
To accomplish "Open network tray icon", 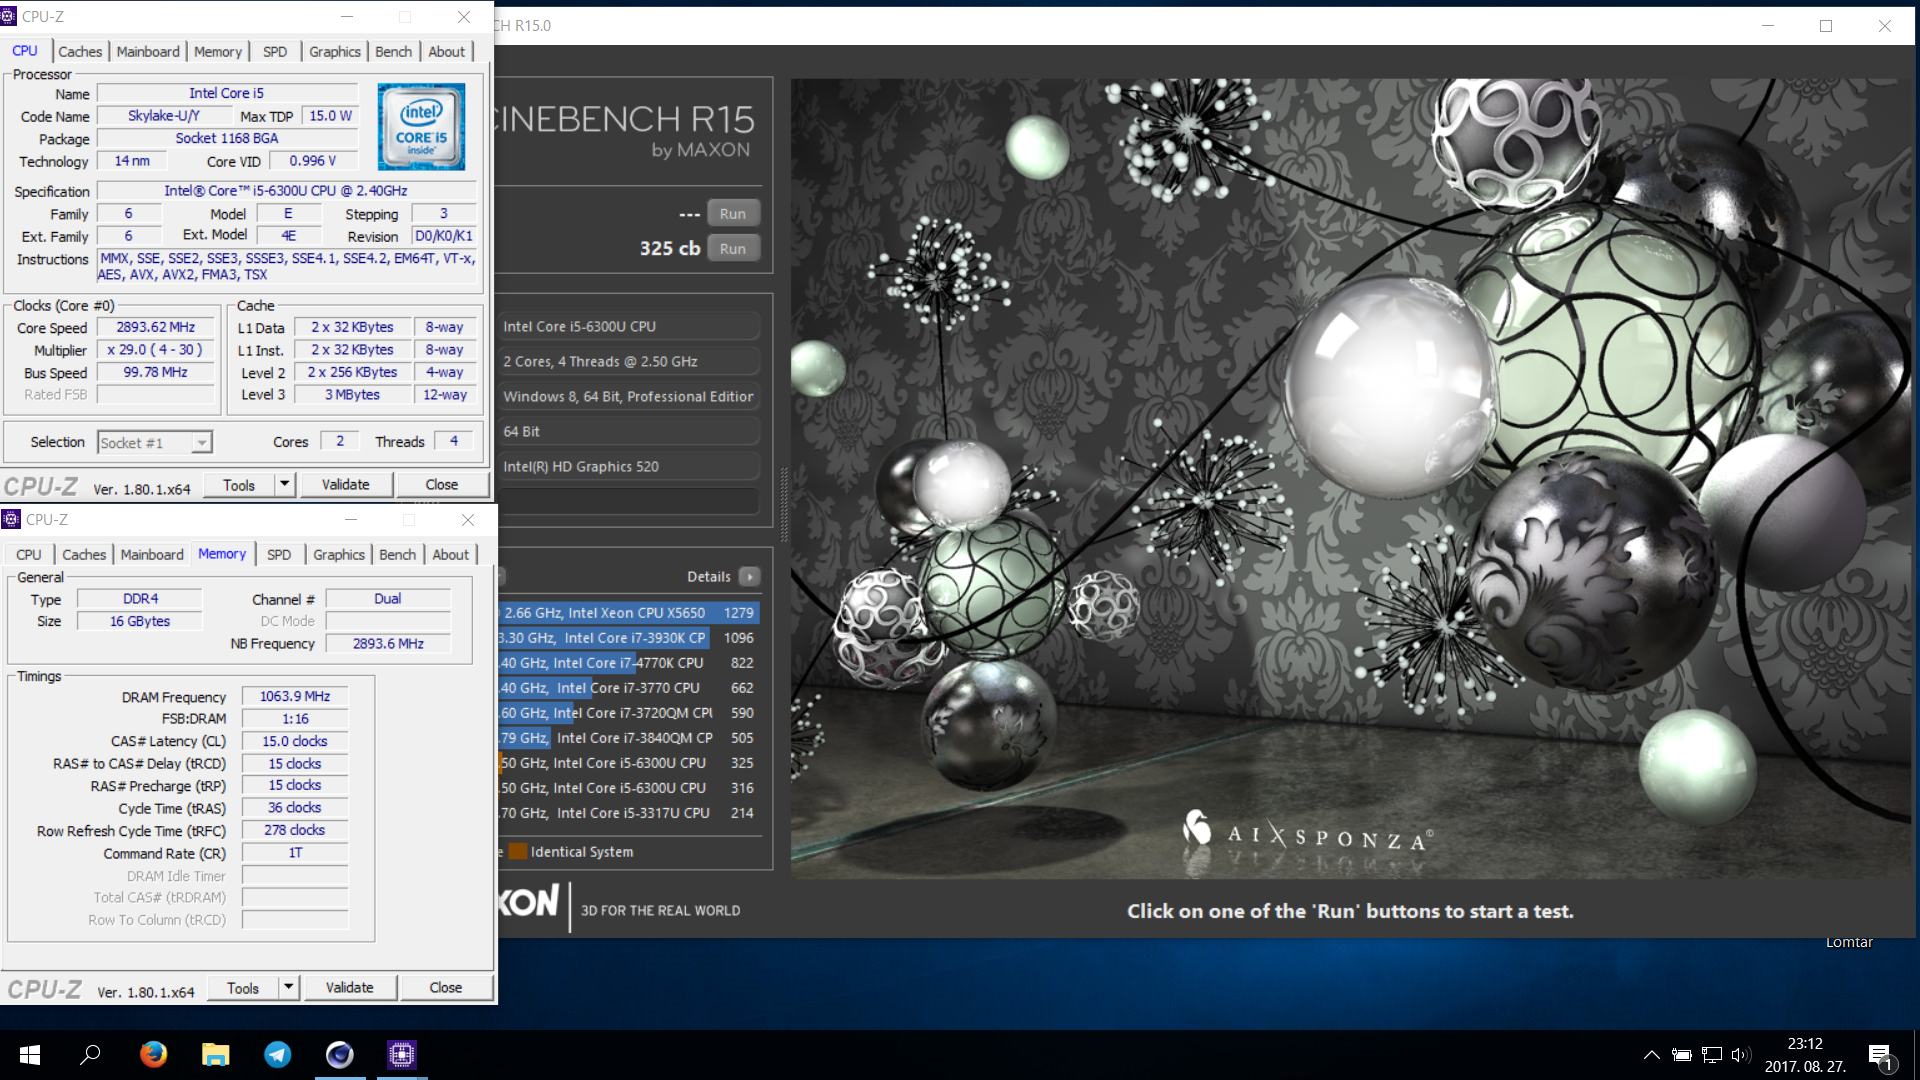I will click(1712, 1054).
